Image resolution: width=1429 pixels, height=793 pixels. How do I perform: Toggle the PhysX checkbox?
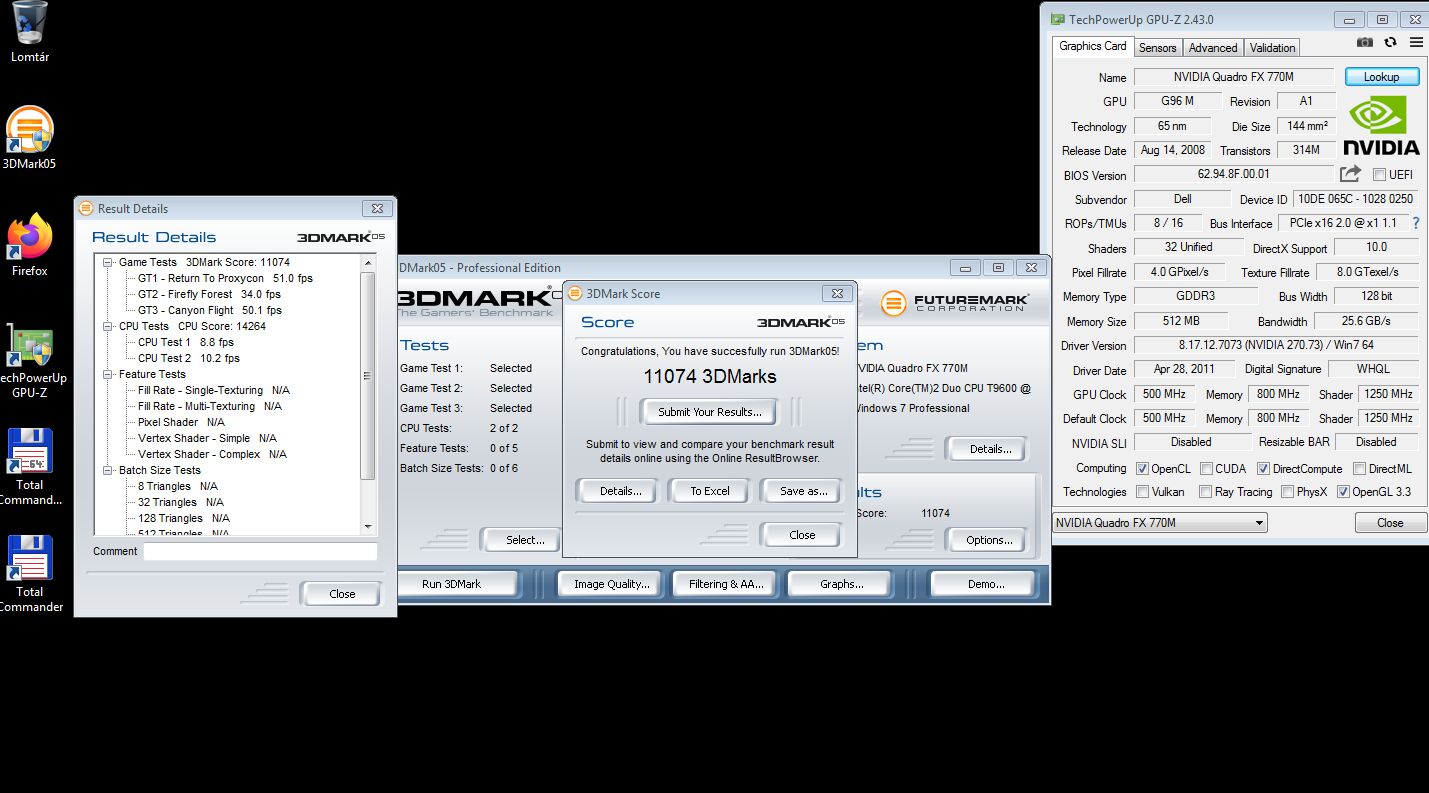point(1287,492)
